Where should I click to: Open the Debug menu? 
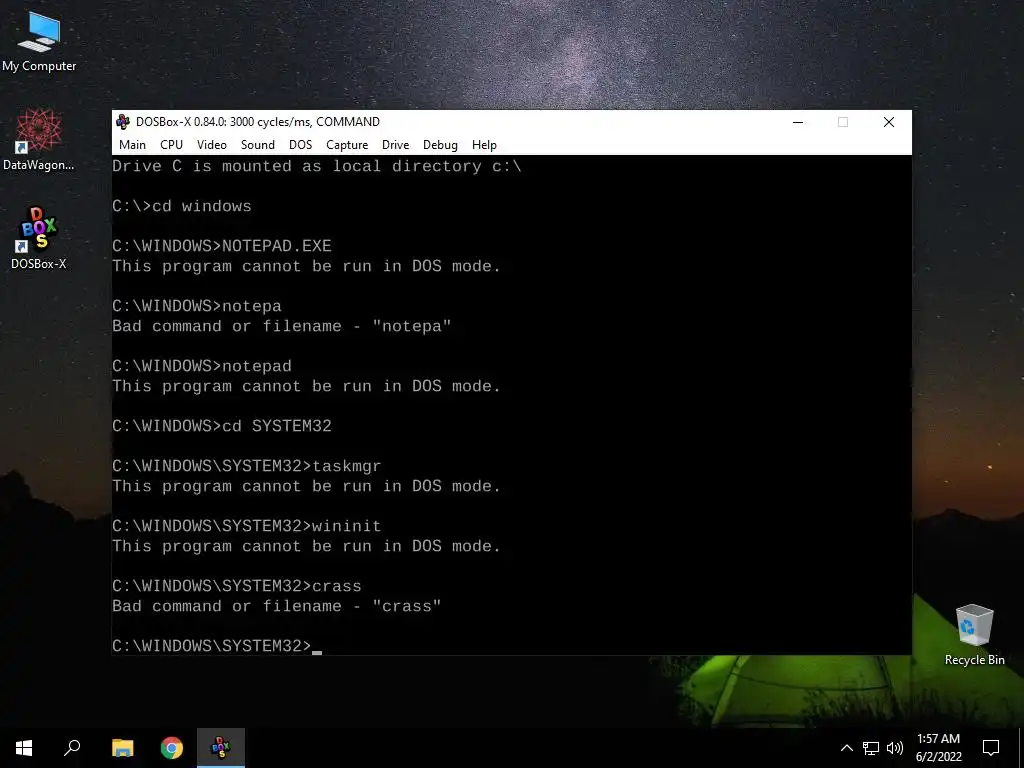pyautogui.click(x=440, y=145)
